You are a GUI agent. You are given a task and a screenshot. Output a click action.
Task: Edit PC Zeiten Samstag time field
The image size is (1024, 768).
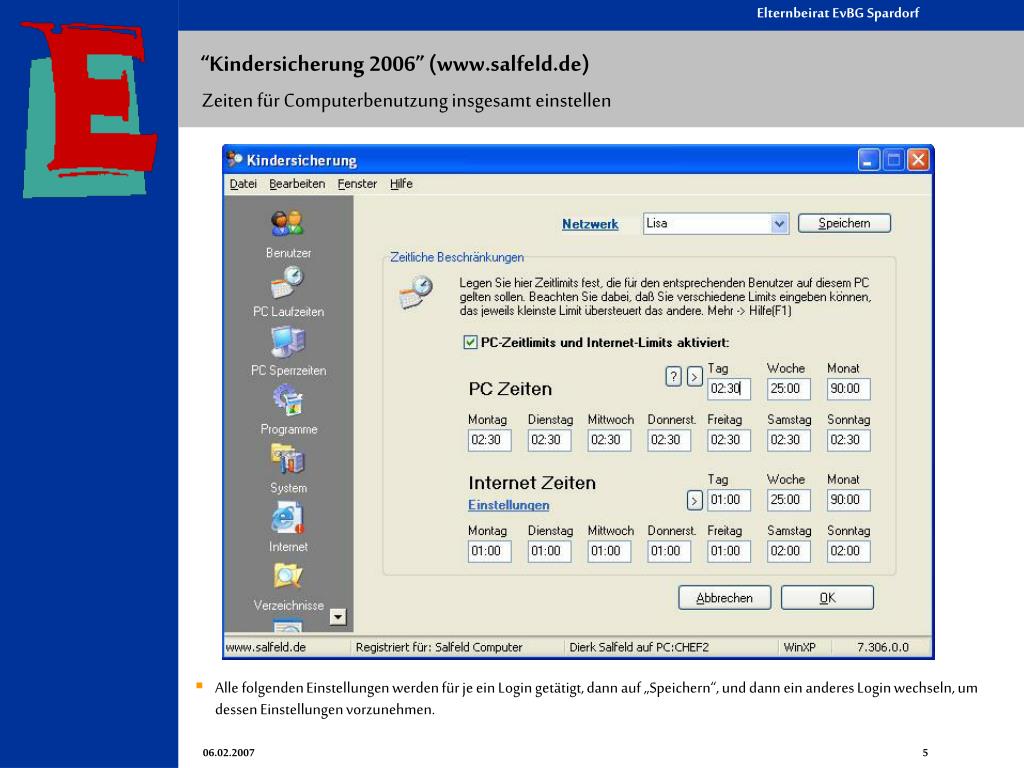click(789, 440)
